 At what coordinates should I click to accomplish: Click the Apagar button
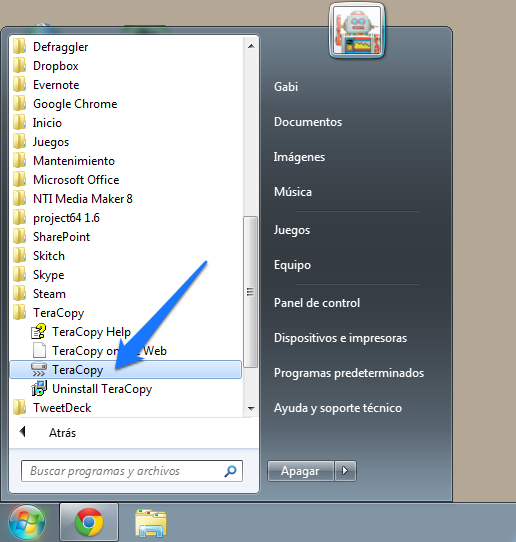(300, 470)
